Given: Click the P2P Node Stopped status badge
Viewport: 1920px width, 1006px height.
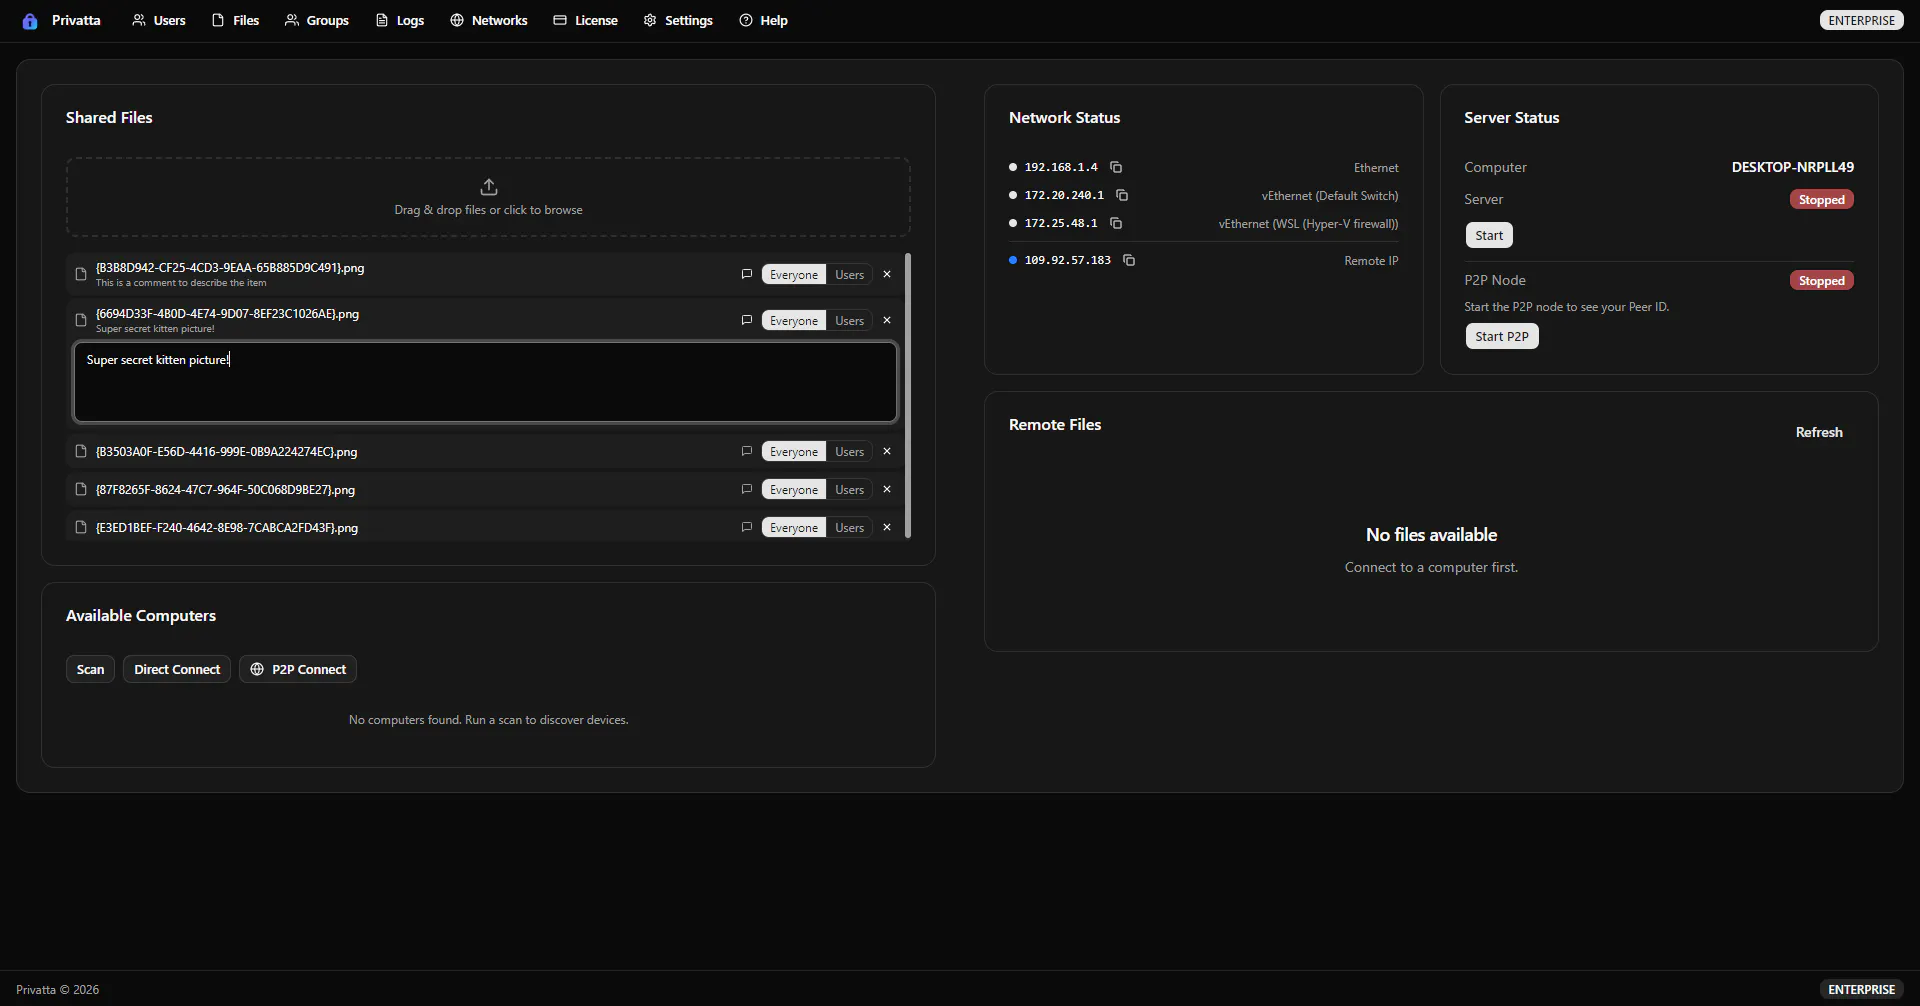Looking at the screenshot, I should pos(1821,281).
